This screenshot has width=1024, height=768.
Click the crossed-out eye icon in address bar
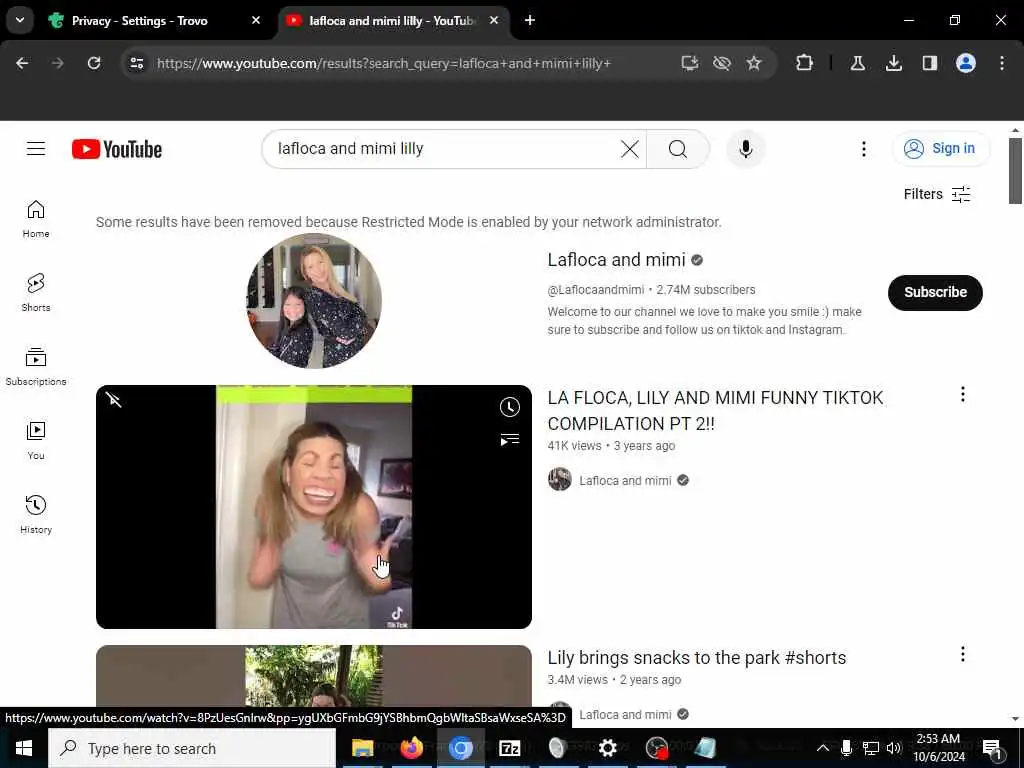pos(722,63)
